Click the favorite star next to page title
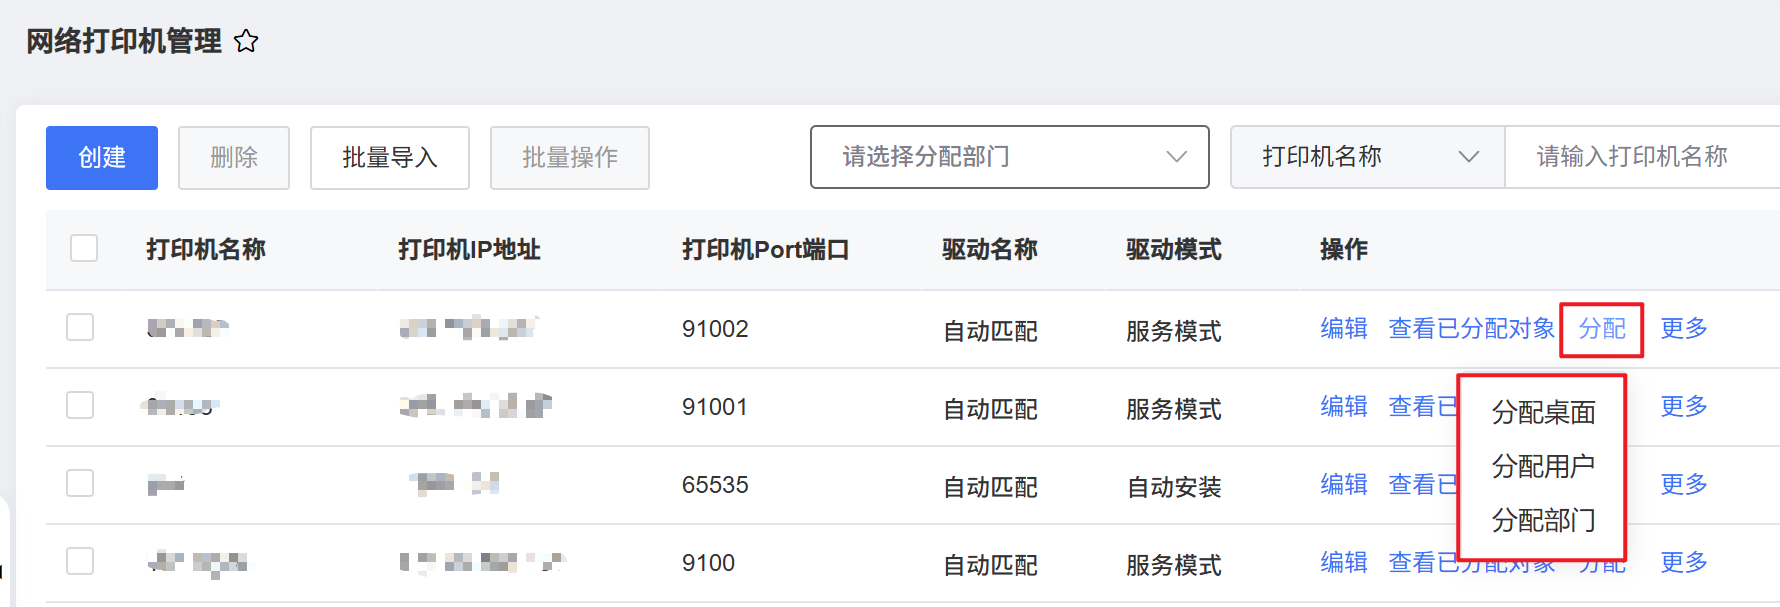This screenshot has height=607, width=1780. tap(246, 41)
